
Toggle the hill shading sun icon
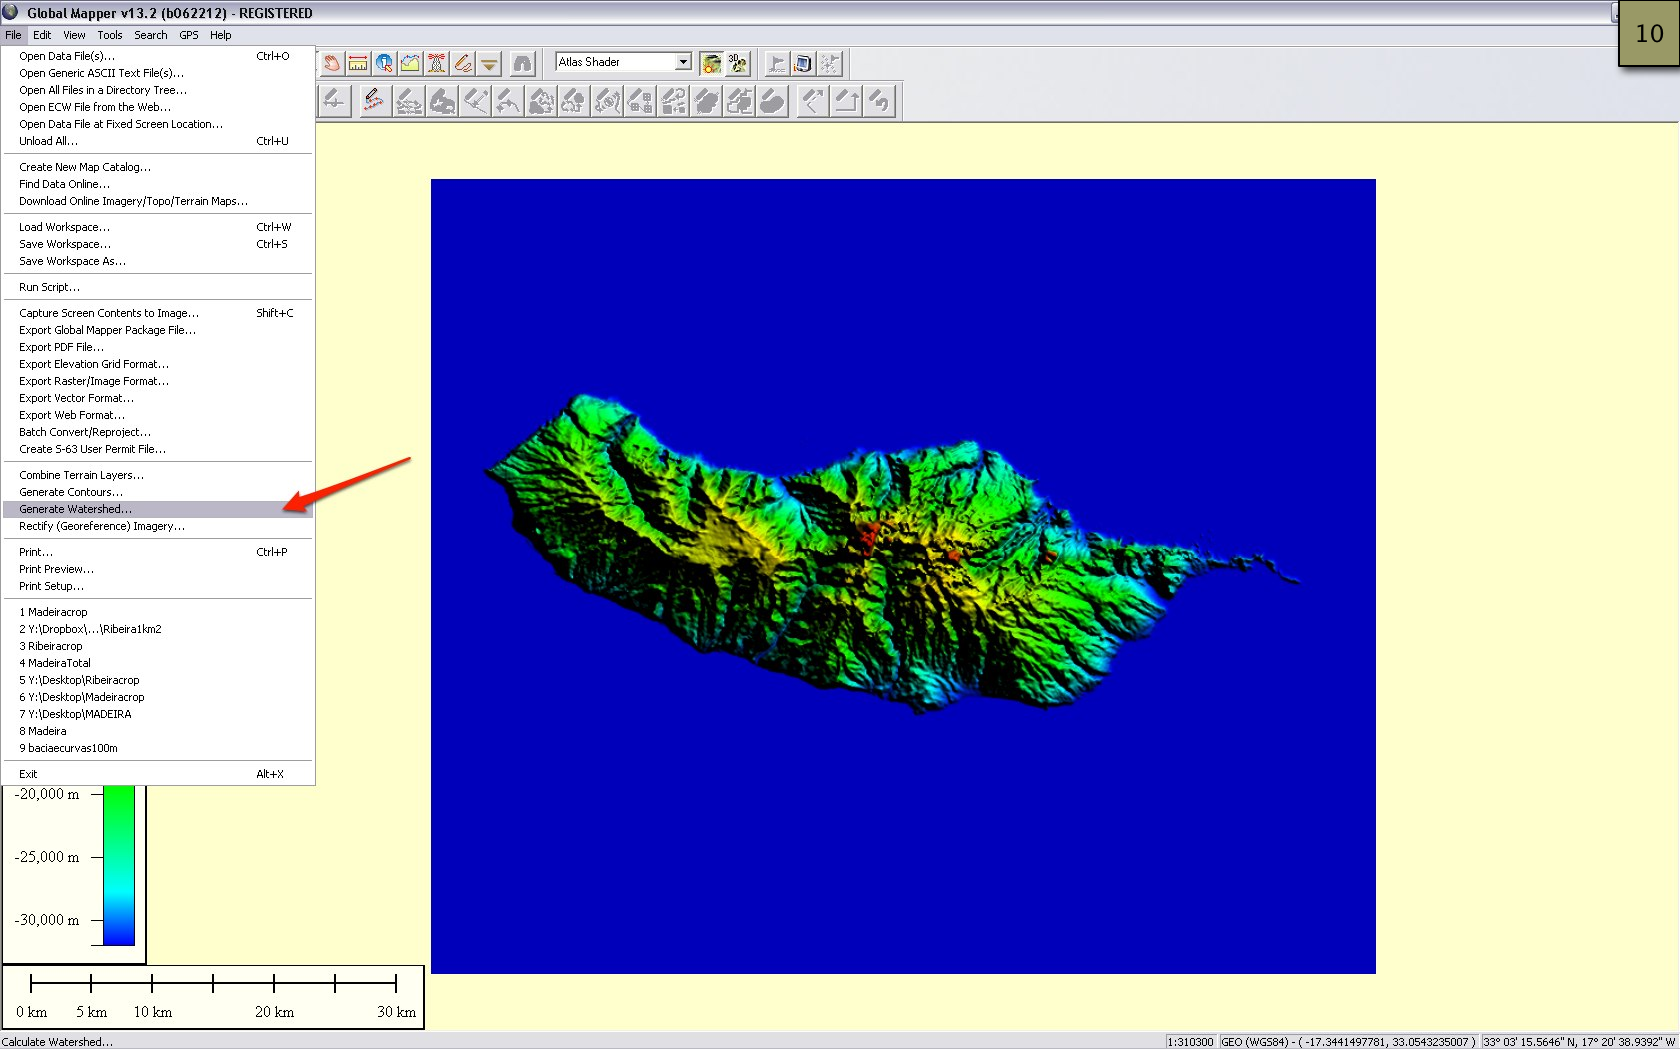click(711, 63)
